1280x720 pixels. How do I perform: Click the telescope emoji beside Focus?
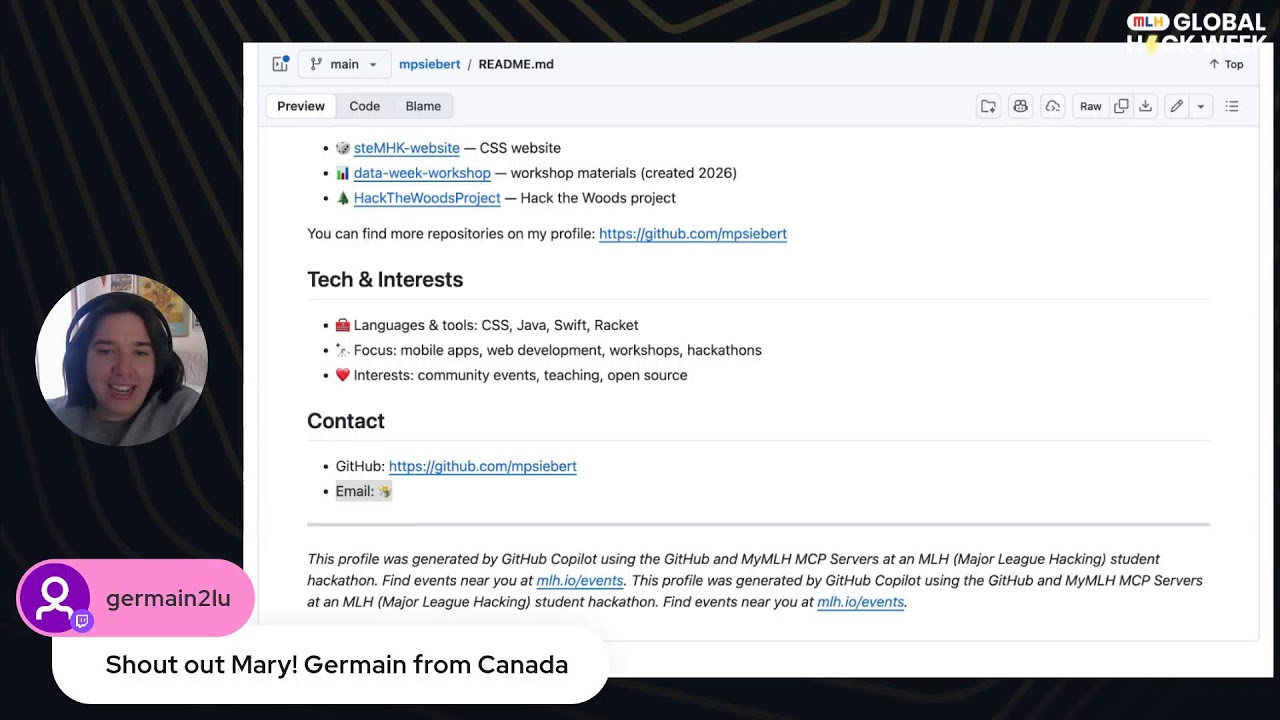click(343, 350)
